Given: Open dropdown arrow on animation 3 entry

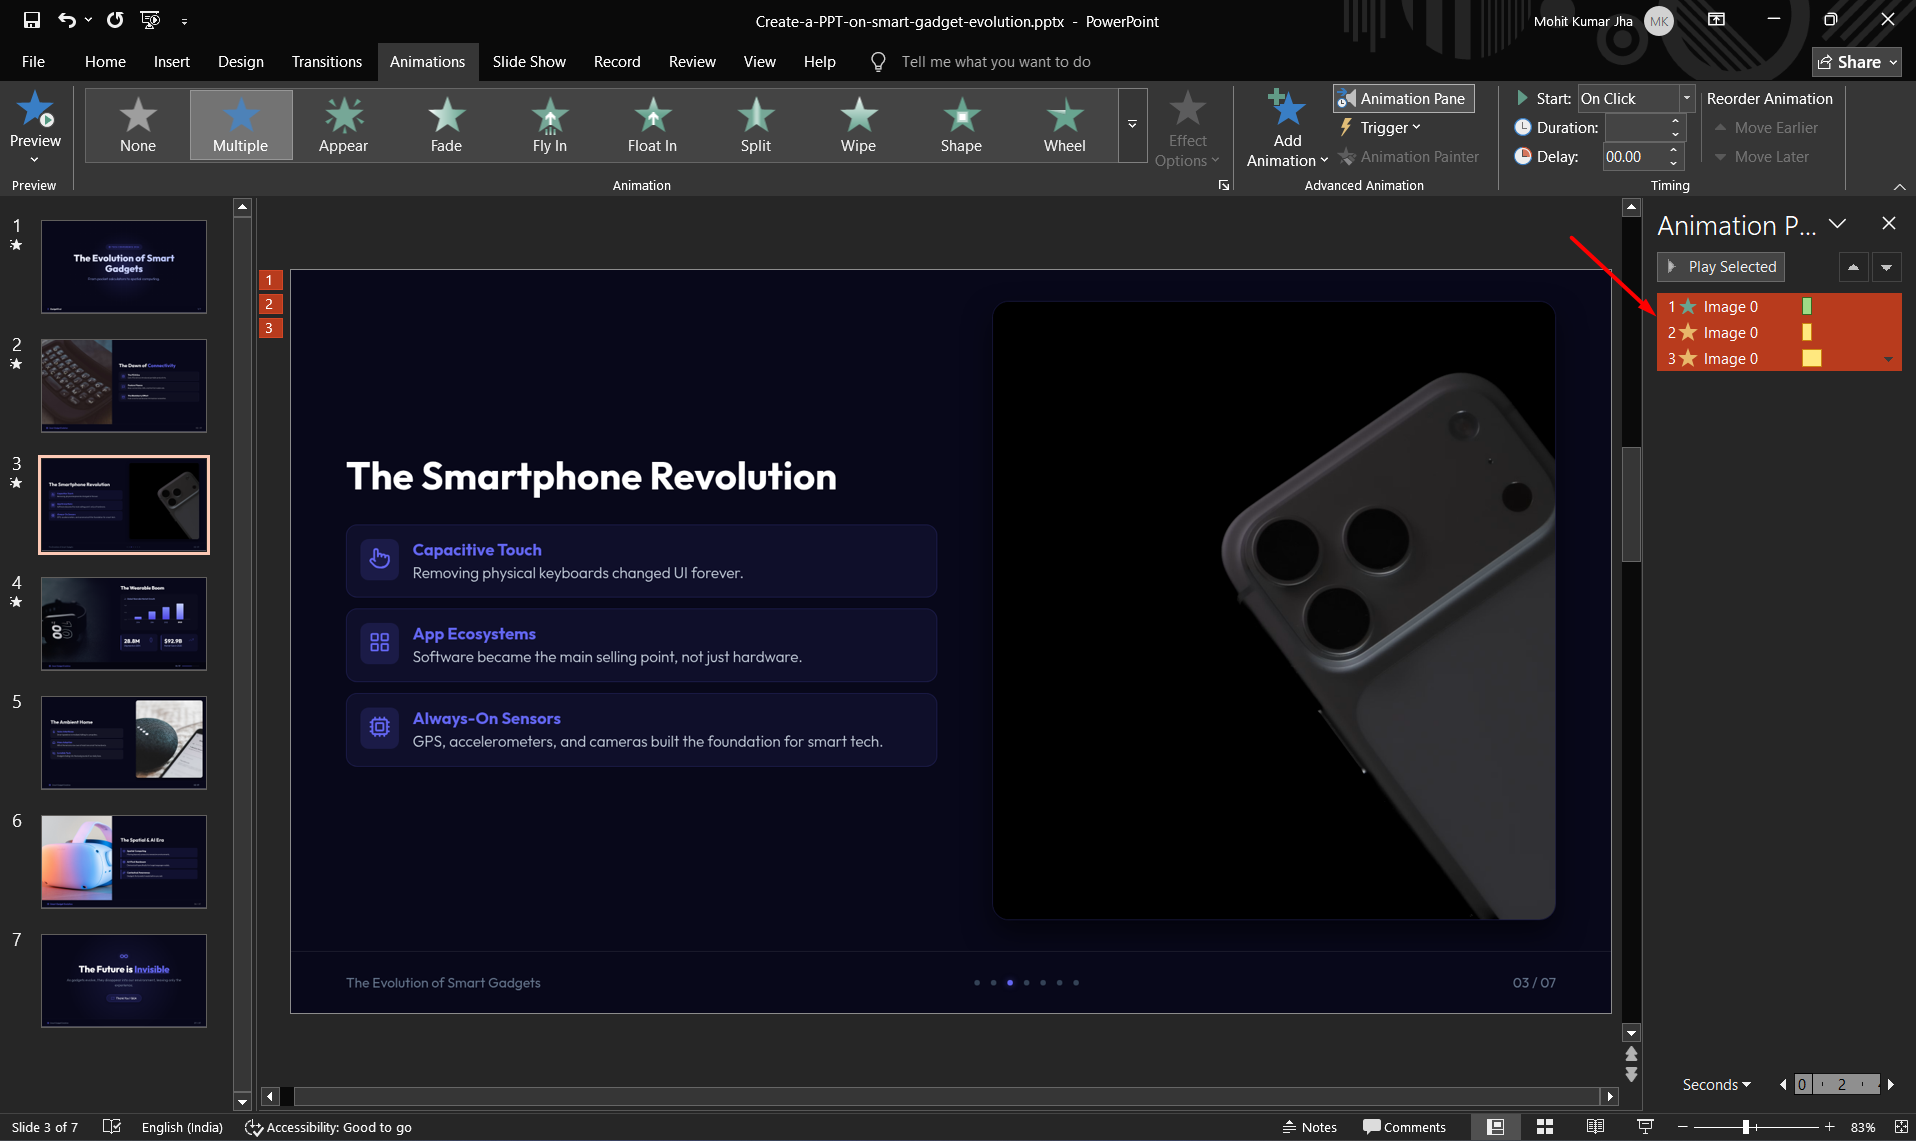Looking at the screenshot, I should coord(1888,359).
